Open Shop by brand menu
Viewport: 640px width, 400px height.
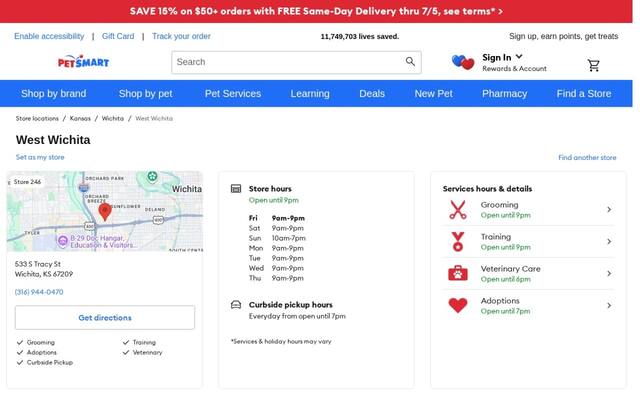pos(53,93)
